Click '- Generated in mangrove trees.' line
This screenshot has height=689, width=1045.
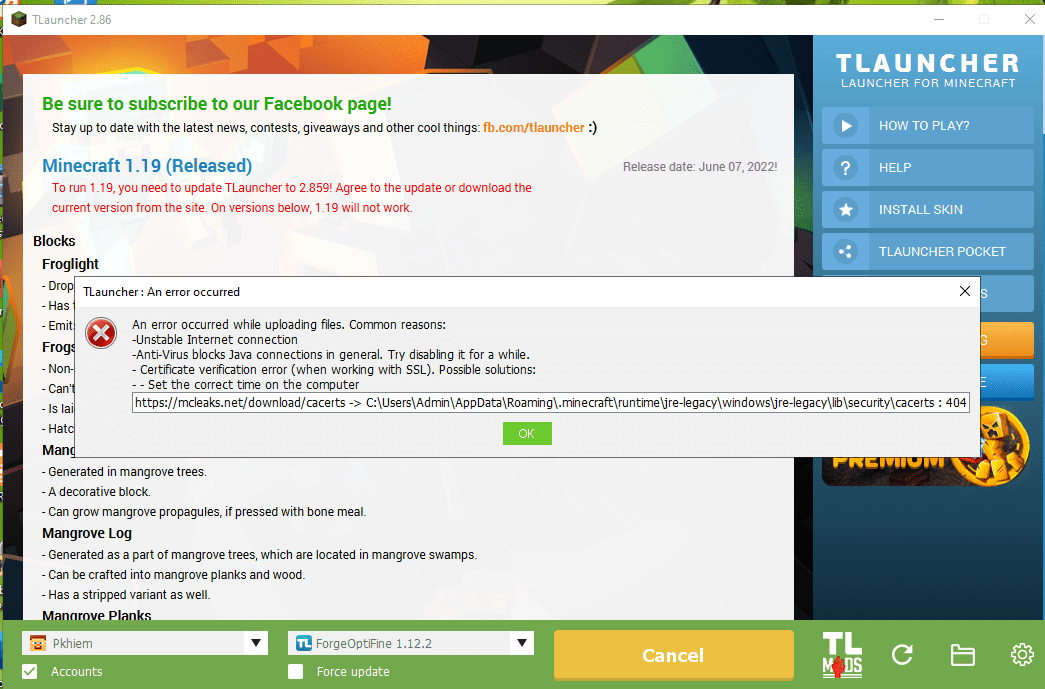pyautogui.click(x=125, y=472)
